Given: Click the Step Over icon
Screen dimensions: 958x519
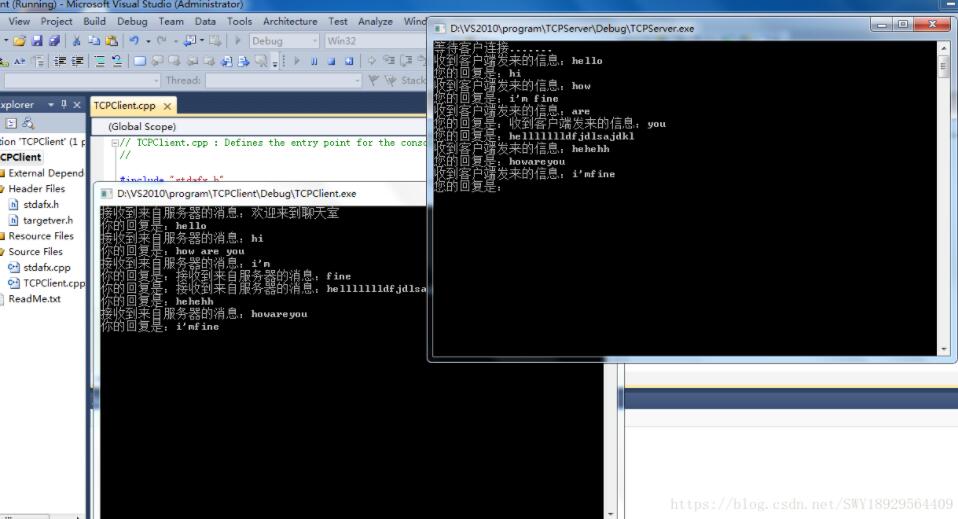Looking at the screenshot, I should (x=406, y=61).
